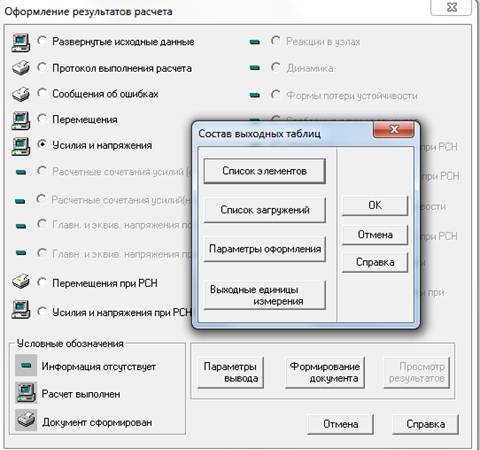The height and width of the screenshot is (450, 480).
Task: Click computer icon next to Перемещения row
Action: [x=21, y=120]
